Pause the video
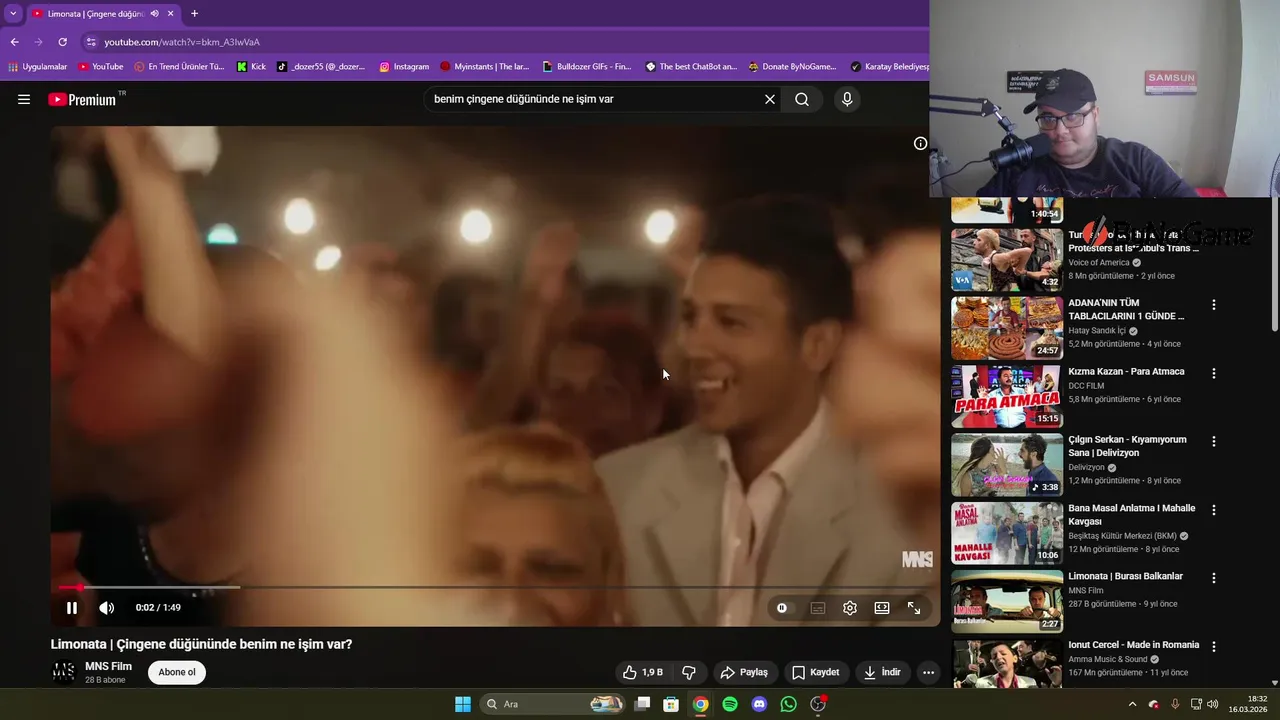Viewport: 1280px width, 720px height. pyautogui.click(x=72, y=608)
